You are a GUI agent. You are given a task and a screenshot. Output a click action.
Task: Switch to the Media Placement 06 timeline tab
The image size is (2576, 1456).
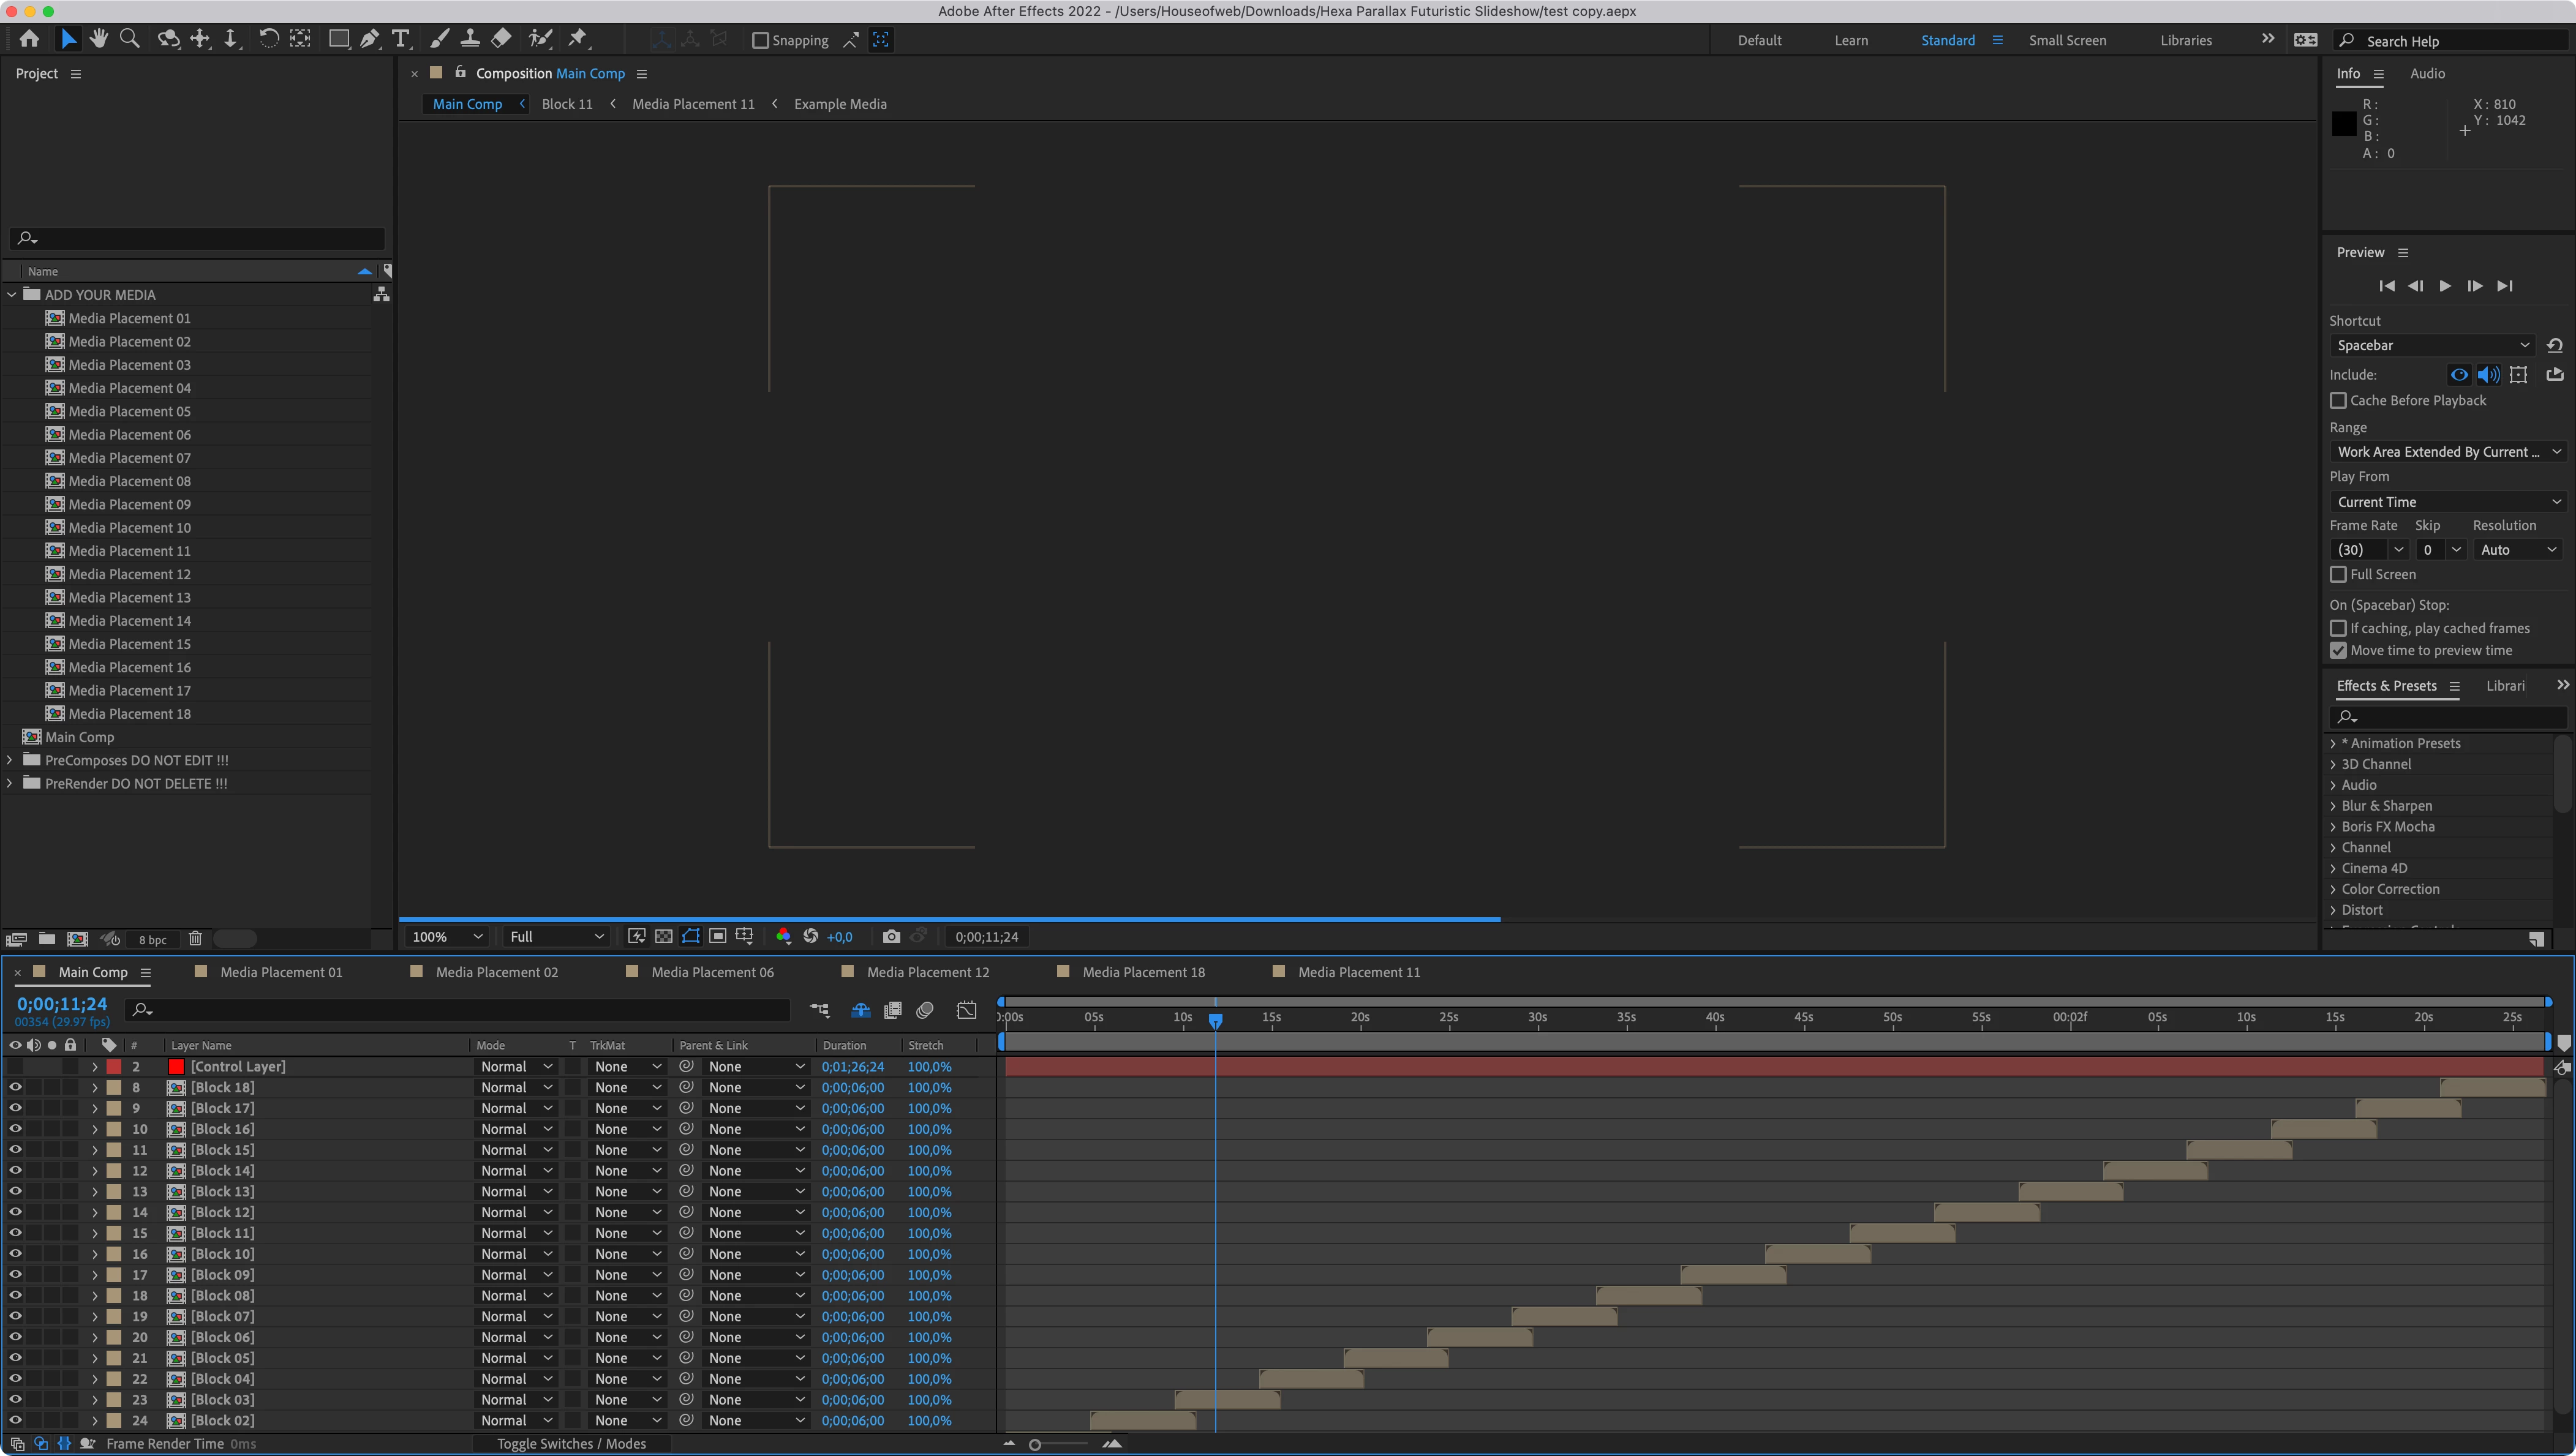click(x=712, y=972)
